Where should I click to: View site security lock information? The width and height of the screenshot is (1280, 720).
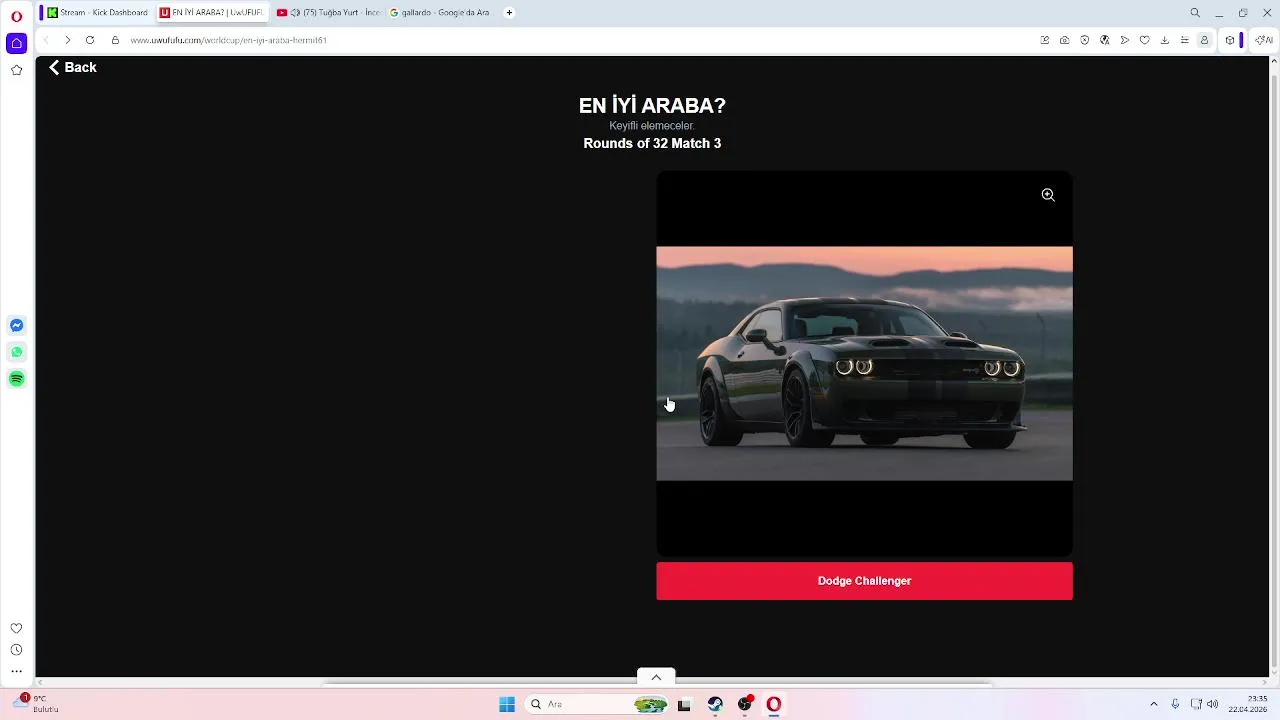coord(115,40)
